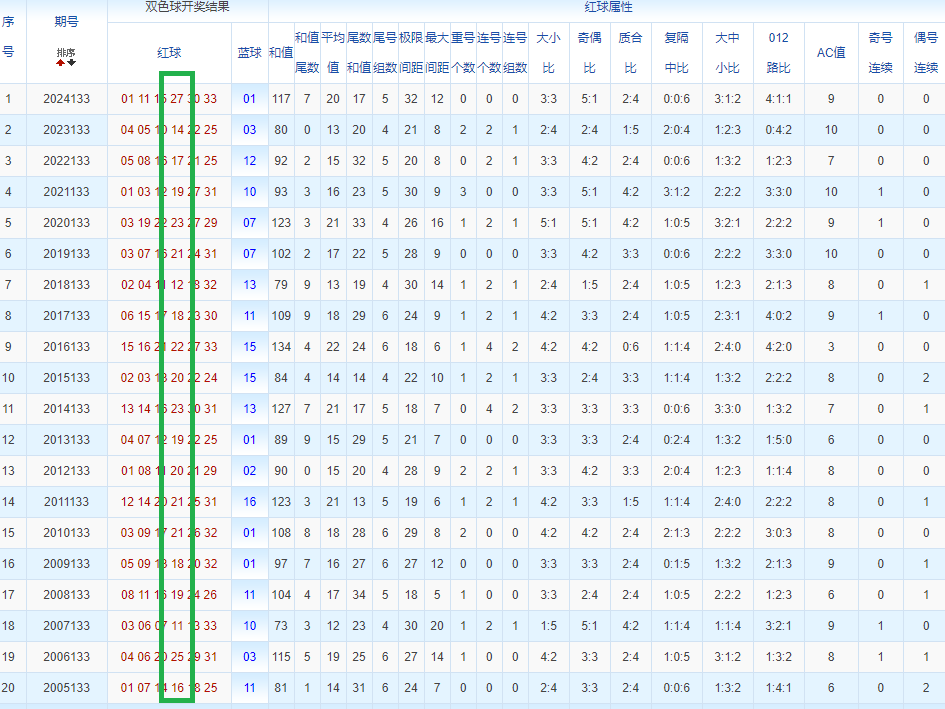Select issue number 2006133
The image size is (945, 709).
(x=66, y=657)
